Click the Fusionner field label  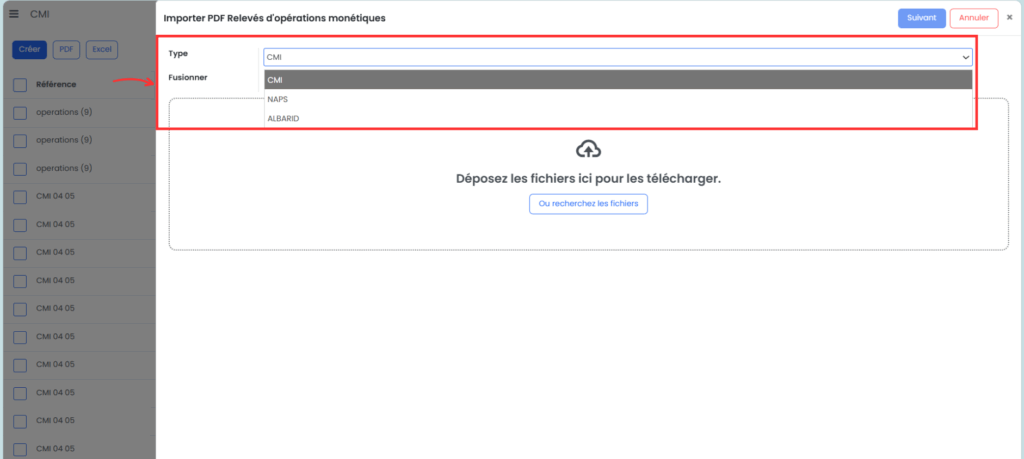pyautogui.click(x=187, y=77)
